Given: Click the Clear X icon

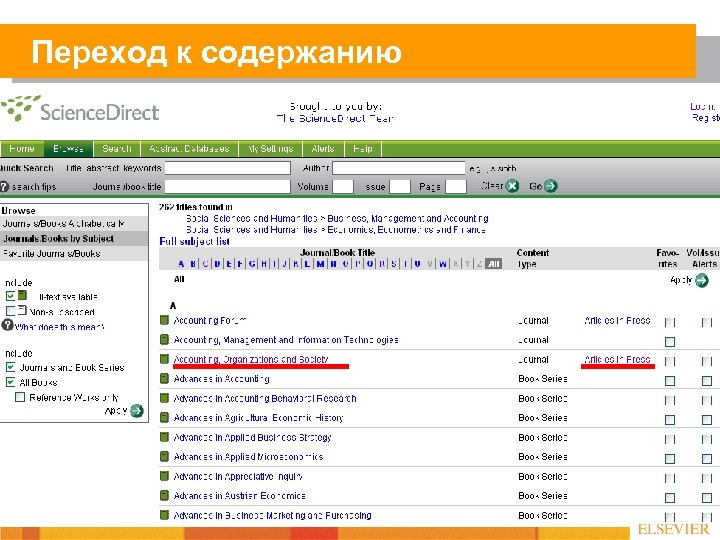Looking at the screenshot, I should coord(512,186).
